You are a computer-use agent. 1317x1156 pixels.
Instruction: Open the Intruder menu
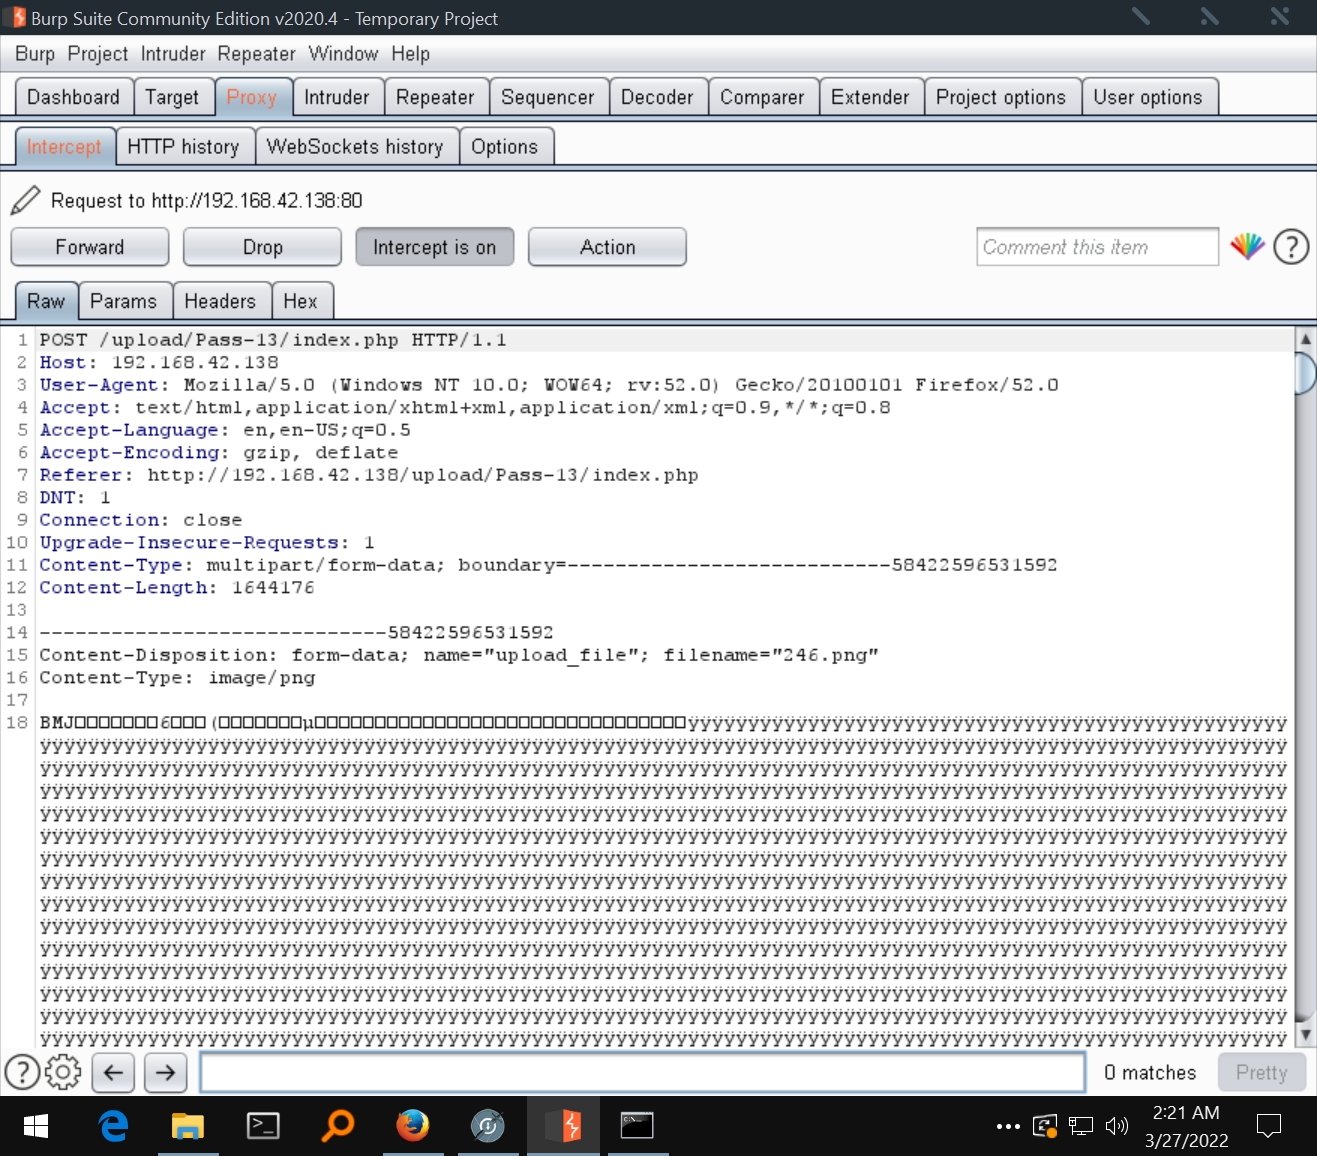173,54
